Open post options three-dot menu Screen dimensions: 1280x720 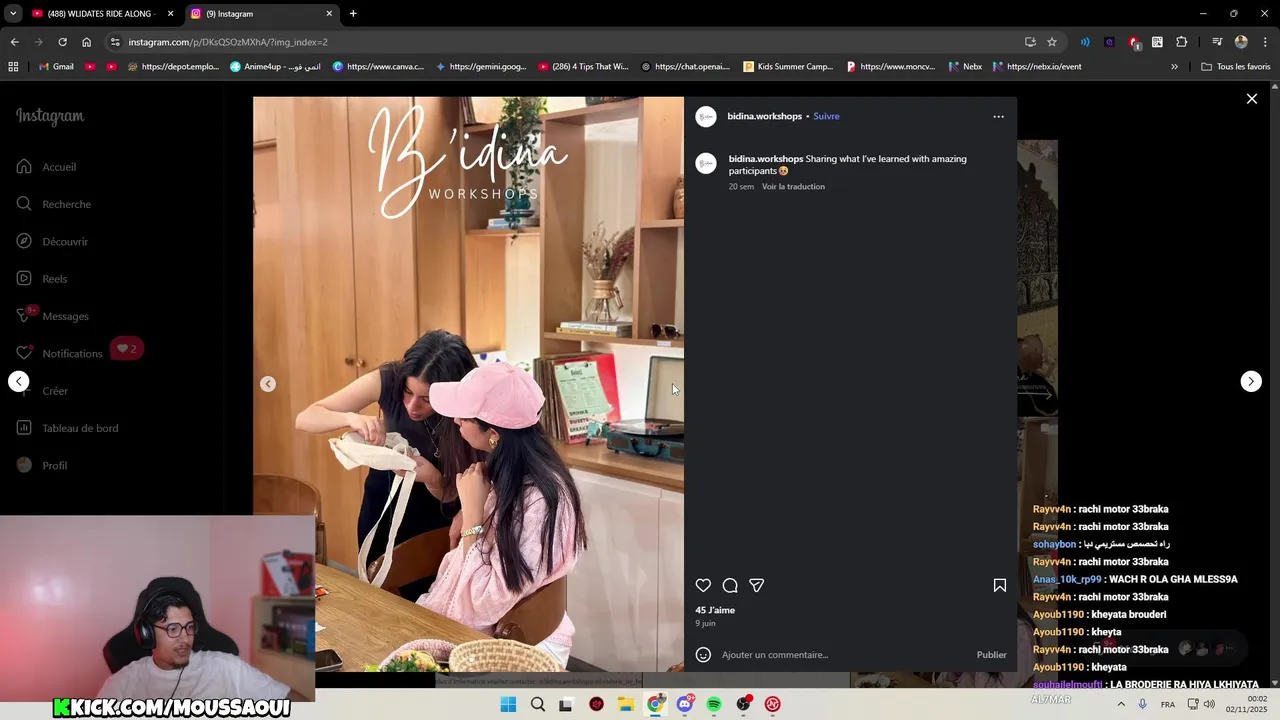click(x=998, y=117)
